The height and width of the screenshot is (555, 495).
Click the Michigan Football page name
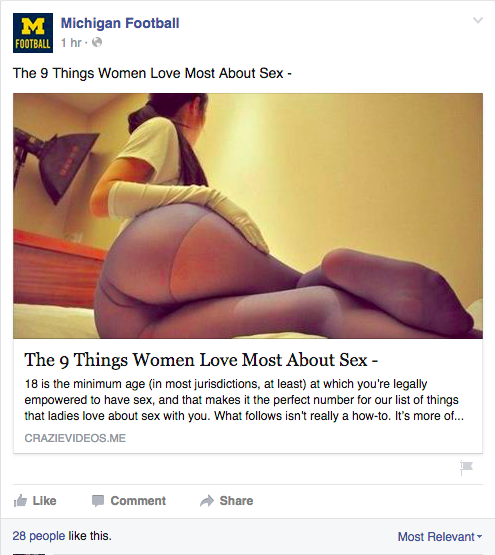coord(120,23)
